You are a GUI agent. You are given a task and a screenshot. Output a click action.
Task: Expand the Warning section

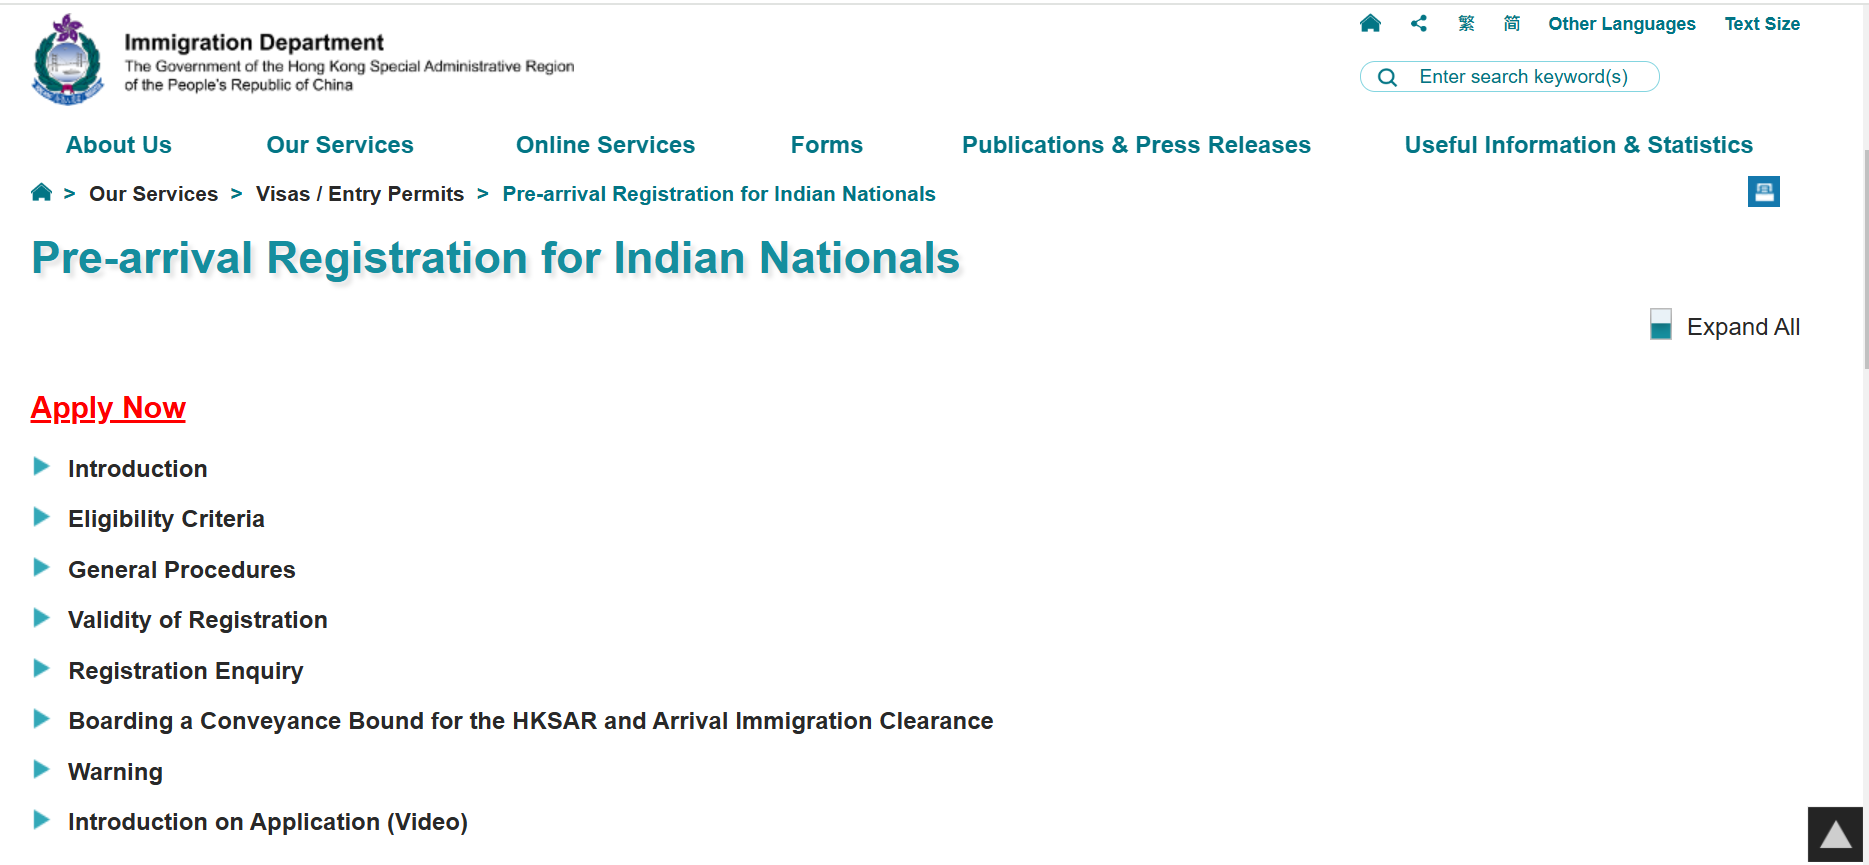tap(115, 772)
